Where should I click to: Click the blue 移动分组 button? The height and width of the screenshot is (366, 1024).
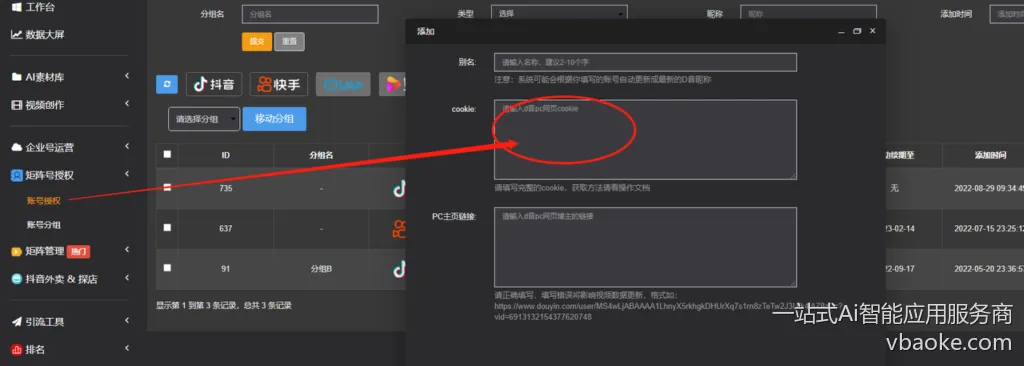pyautogui.click(x=274, y=119)
